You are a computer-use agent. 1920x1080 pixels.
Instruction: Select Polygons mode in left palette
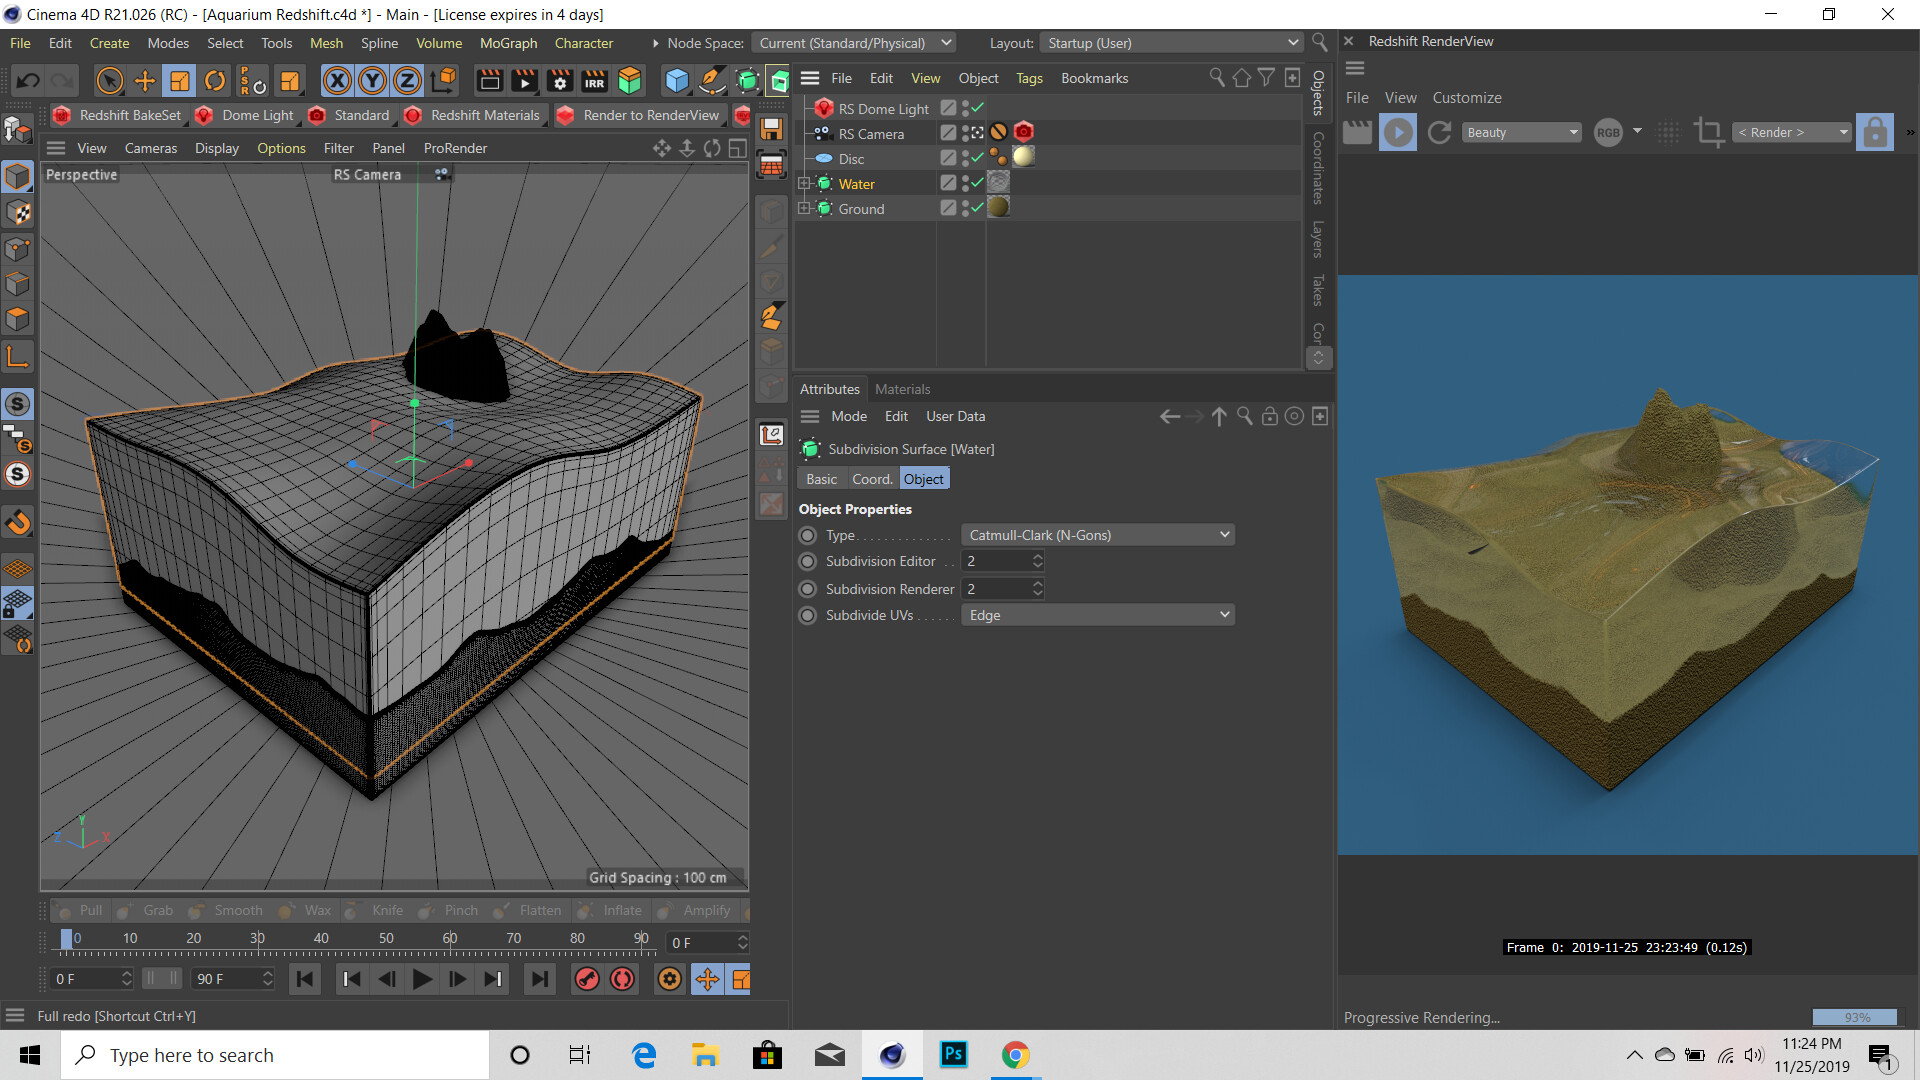point(18,319)
